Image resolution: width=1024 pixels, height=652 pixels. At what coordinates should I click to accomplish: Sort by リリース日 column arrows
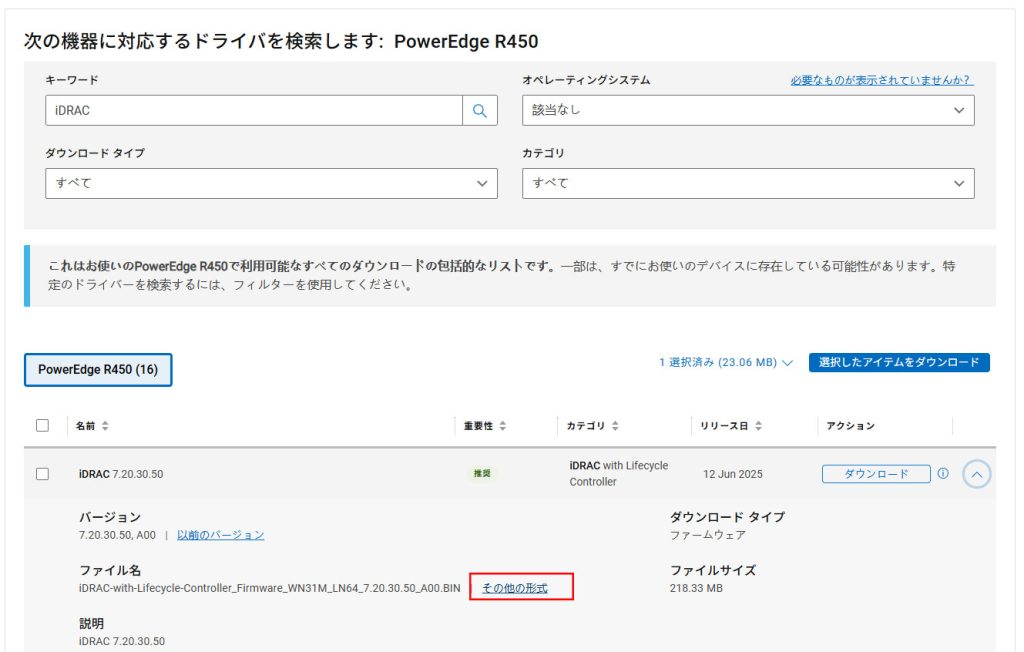[x=758, y=426]
